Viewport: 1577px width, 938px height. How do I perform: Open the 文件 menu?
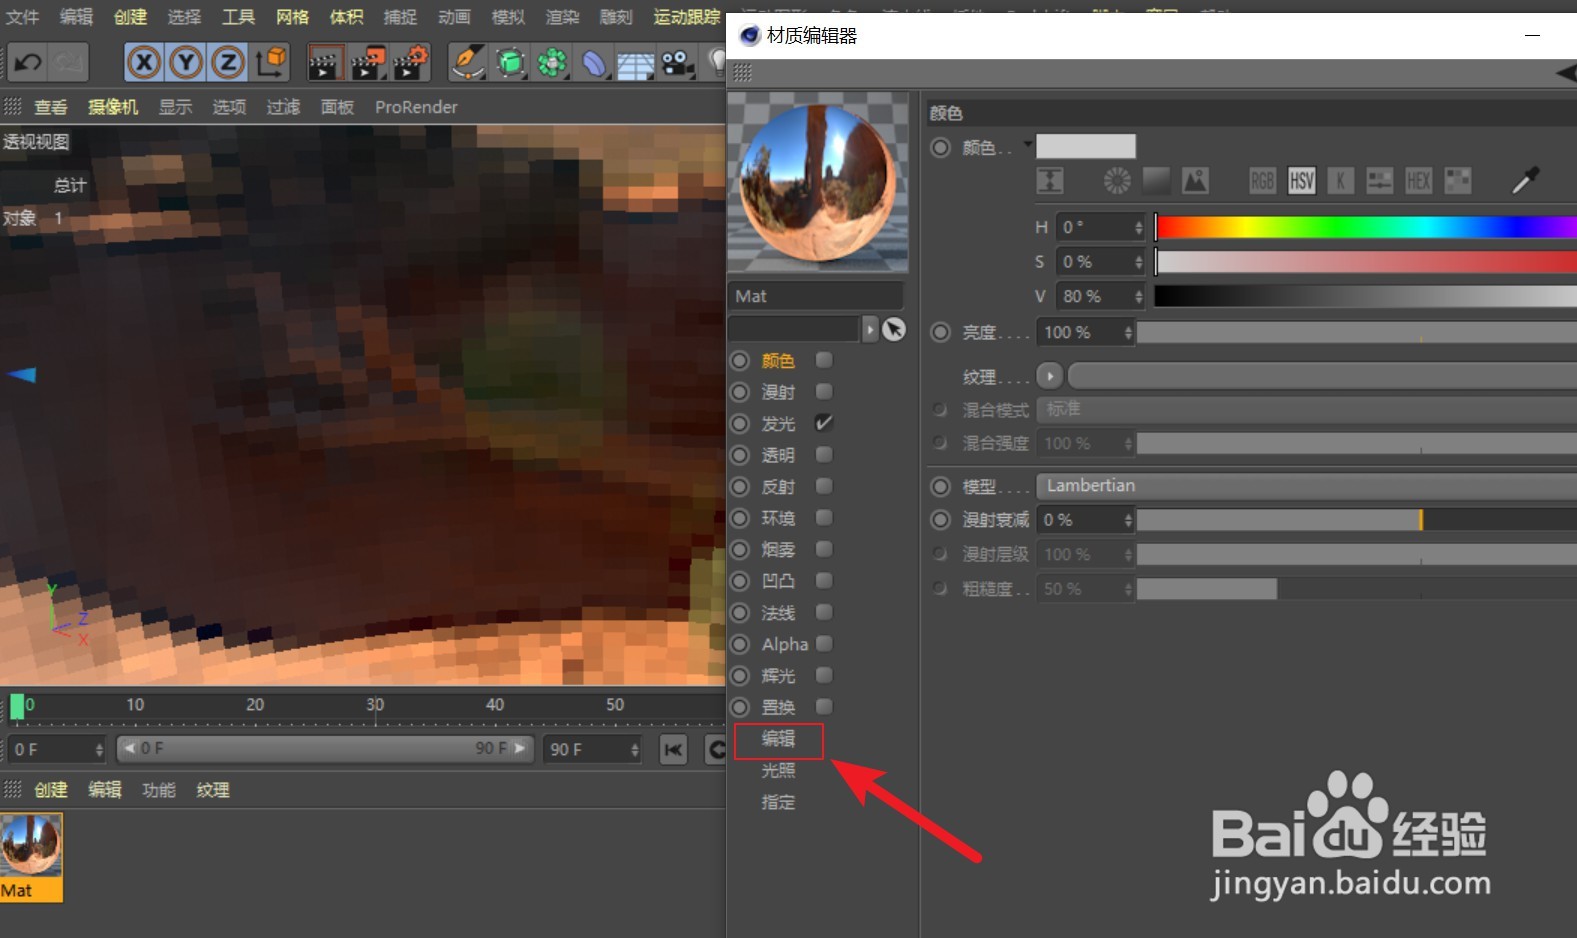point(22,17)
